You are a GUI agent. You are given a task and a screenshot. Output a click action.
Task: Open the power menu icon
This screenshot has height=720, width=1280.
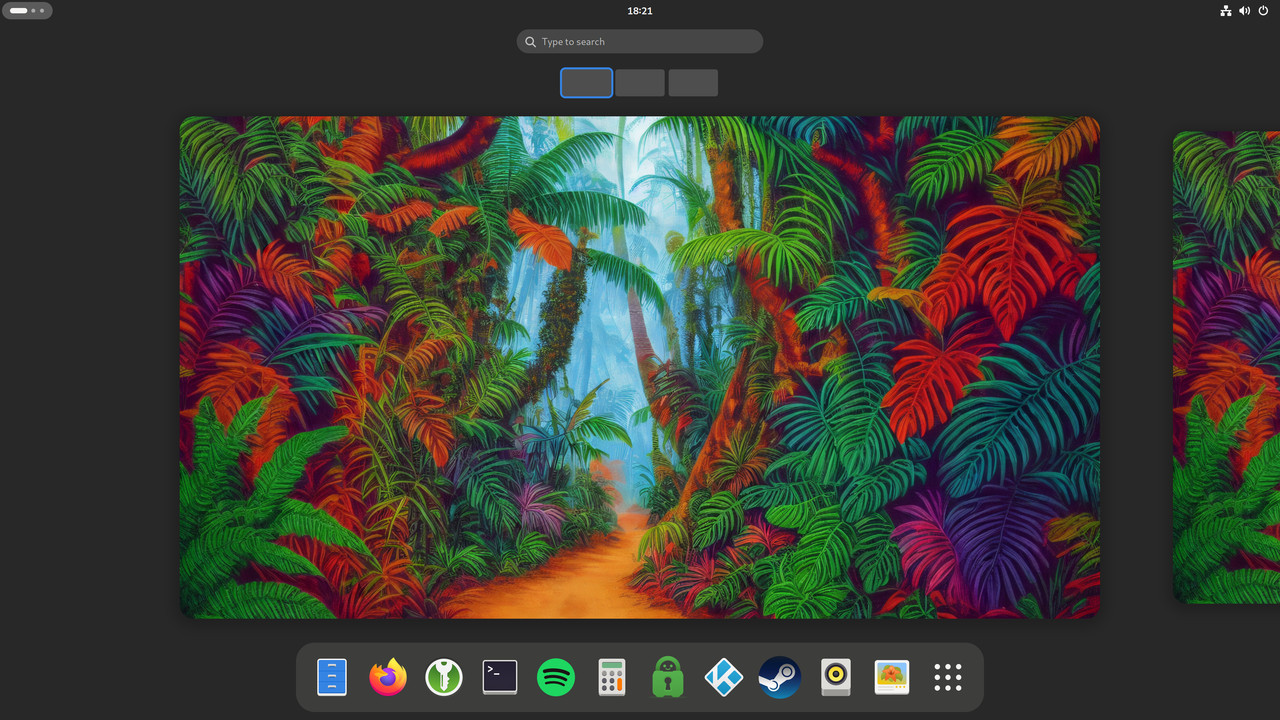coord(1263,11)
